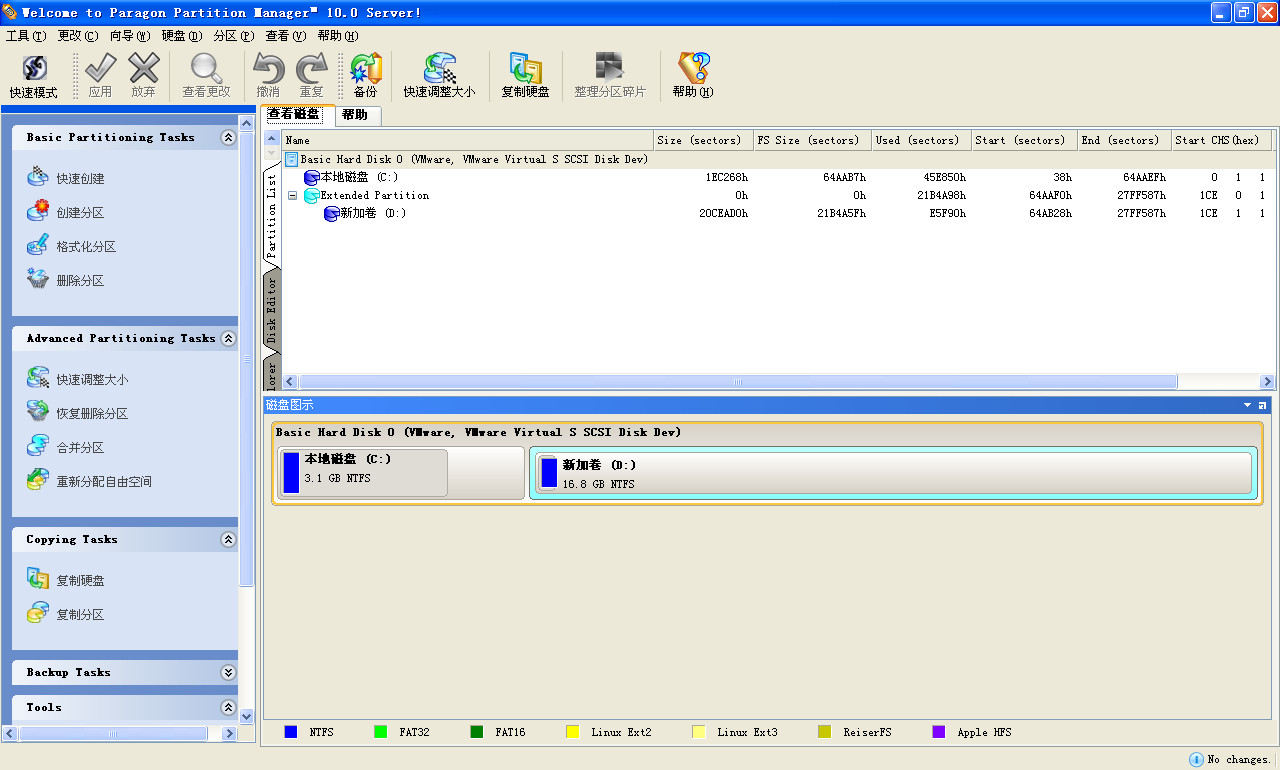Open the 分区 menu
The image size is (1280, 770).
[x=233, y=36]
